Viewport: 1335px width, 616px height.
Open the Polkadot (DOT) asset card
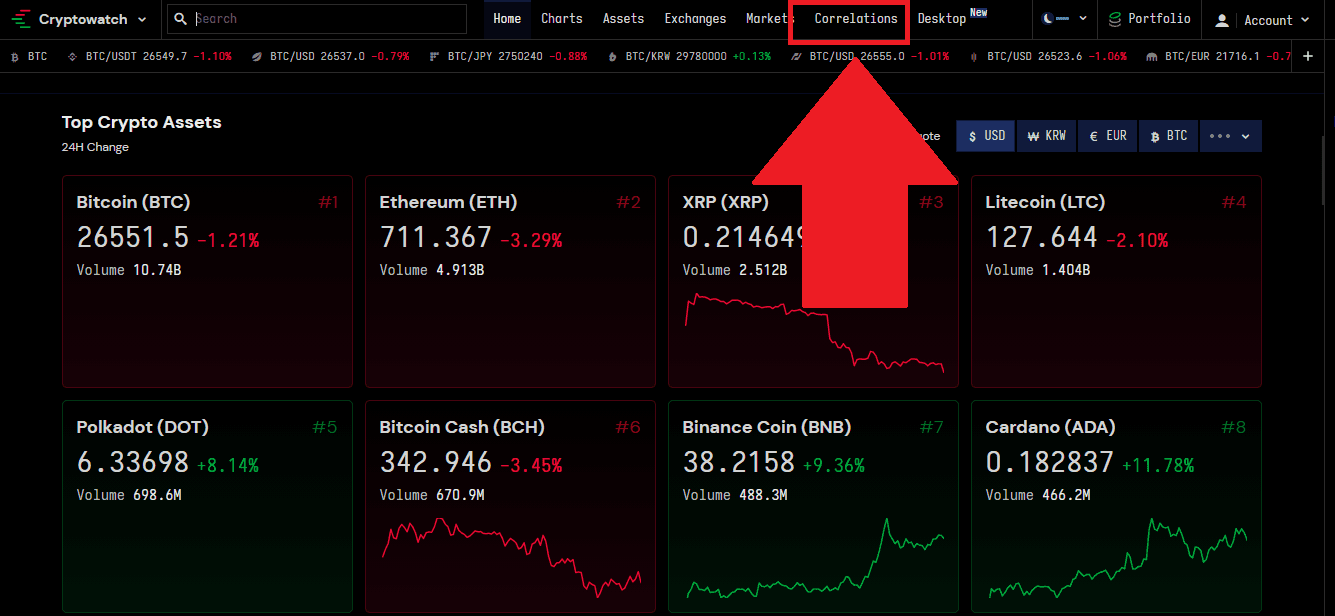[x=207, y=506]
